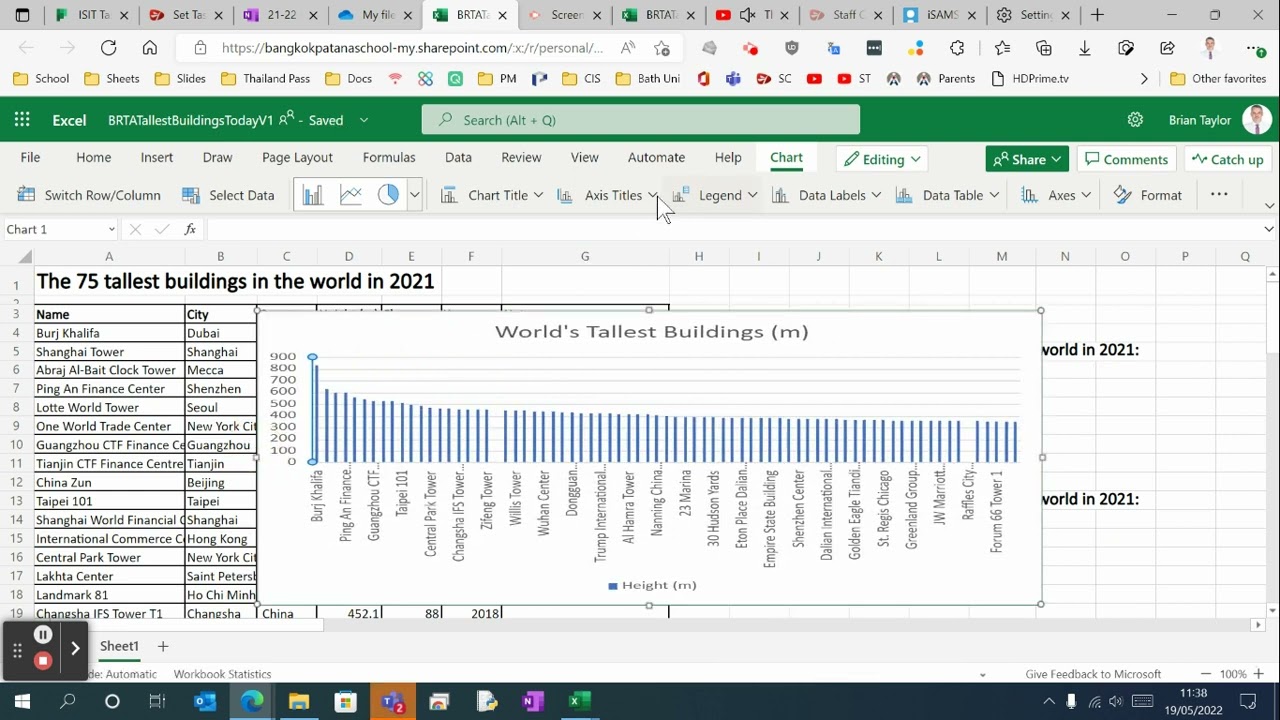Select cell containing Burj Khalifa
The height and width of the screenshot is (720, 1280).
click(109, 333)
